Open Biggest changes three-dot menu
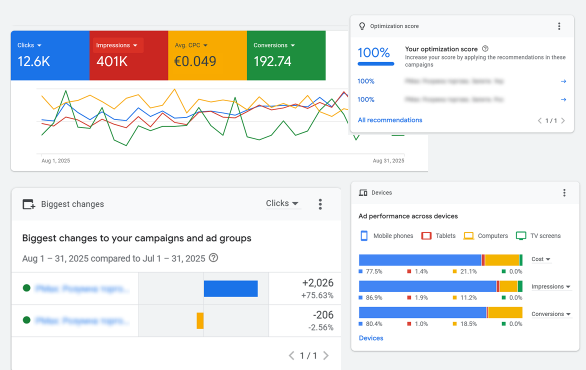The width and height of the screenshot is (586, 370). 320,204
